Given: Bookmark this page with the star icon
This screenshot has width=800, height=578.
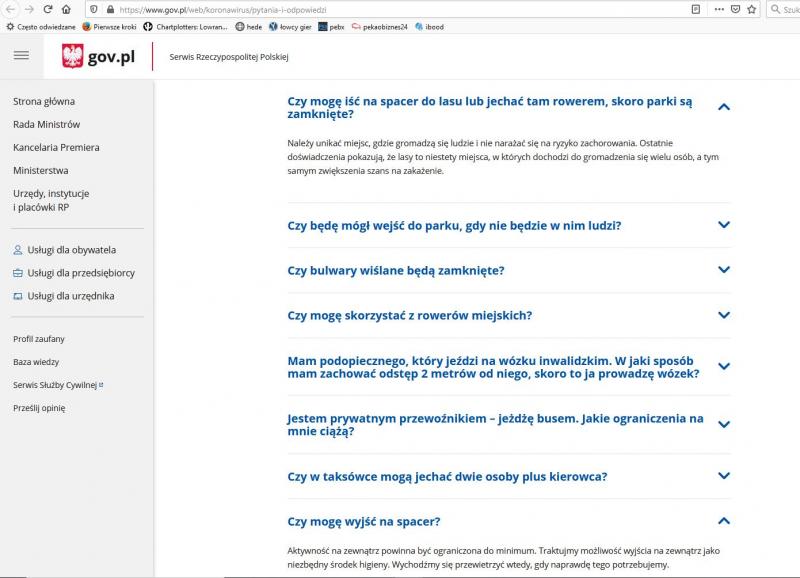Looking at the screenshot, I should 753,9.
